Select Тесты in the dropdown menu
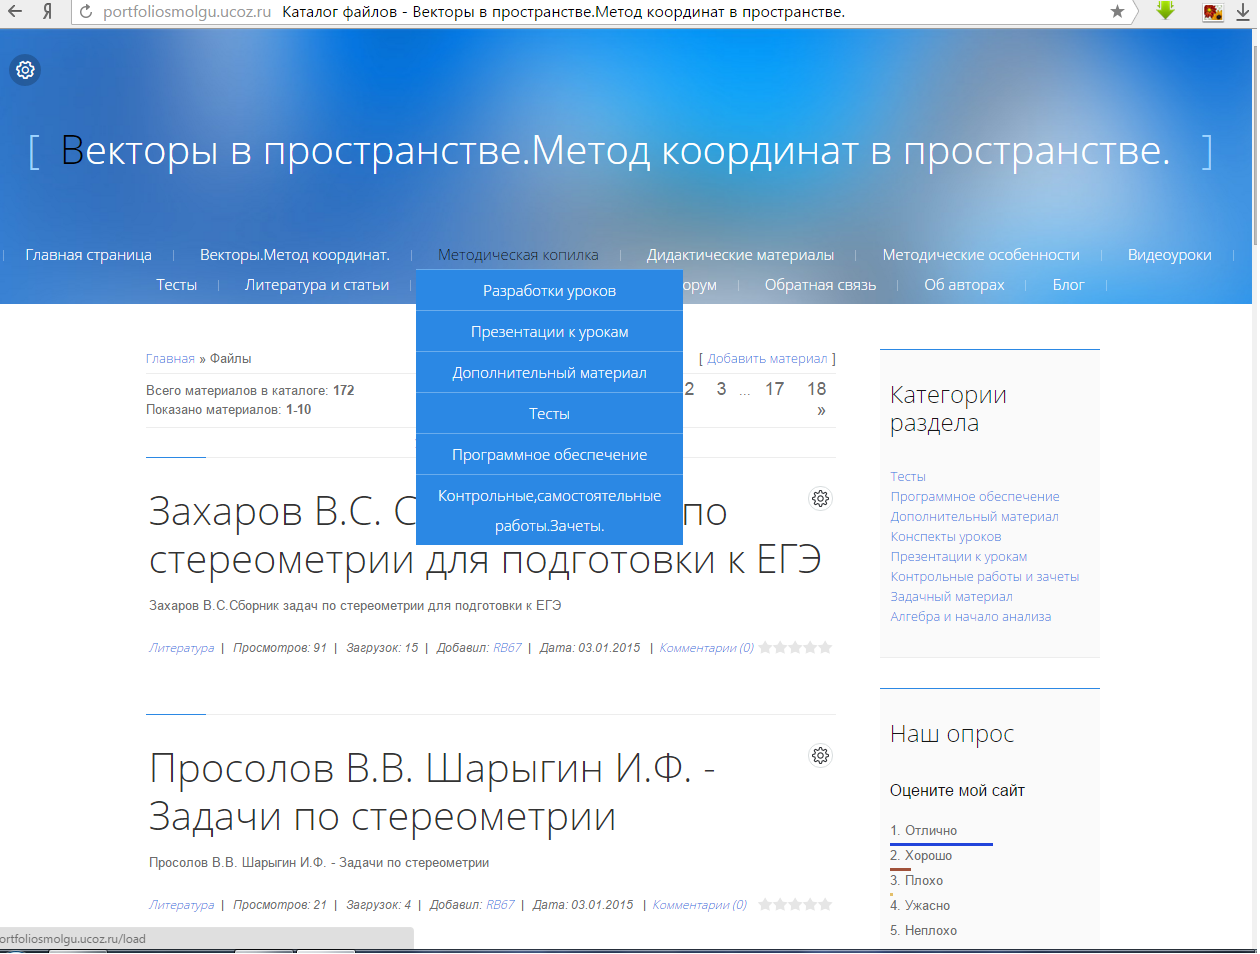This screenshot has height=954, width=1260. coord(549,414)
